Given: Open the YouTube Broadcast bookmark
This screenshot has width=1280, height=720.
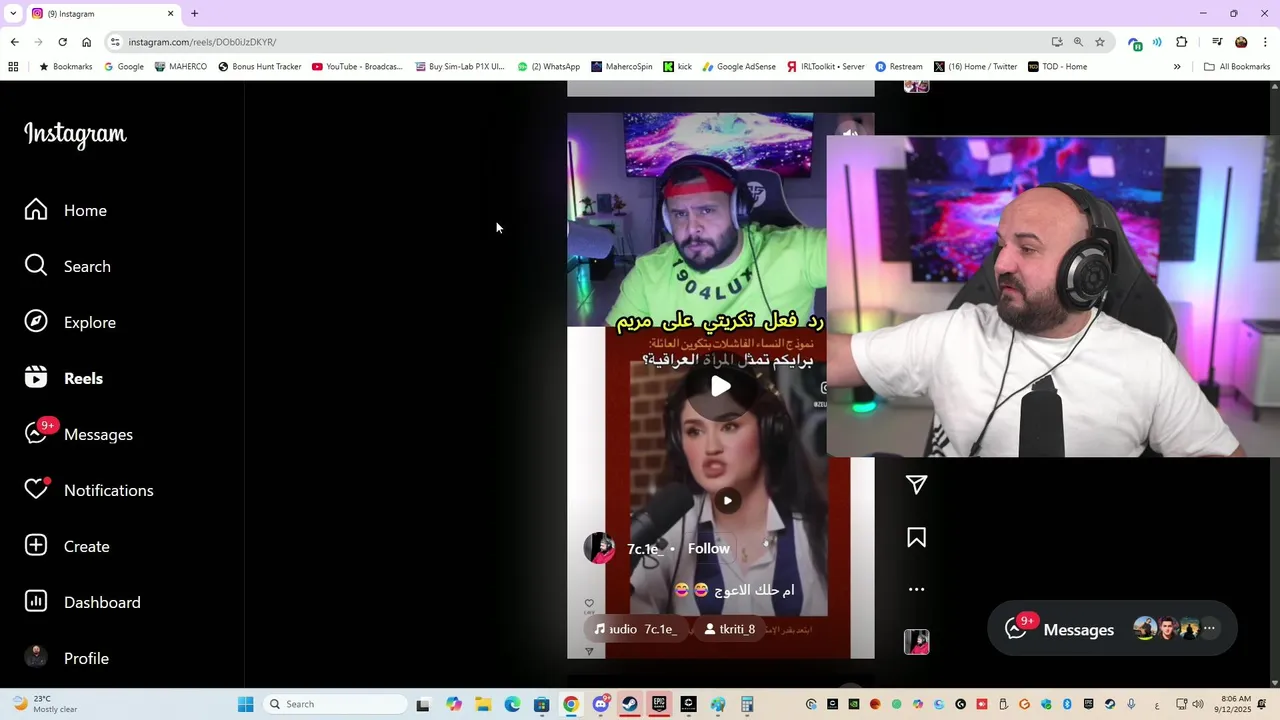Looking at the screenshot, I should point(357,67).
